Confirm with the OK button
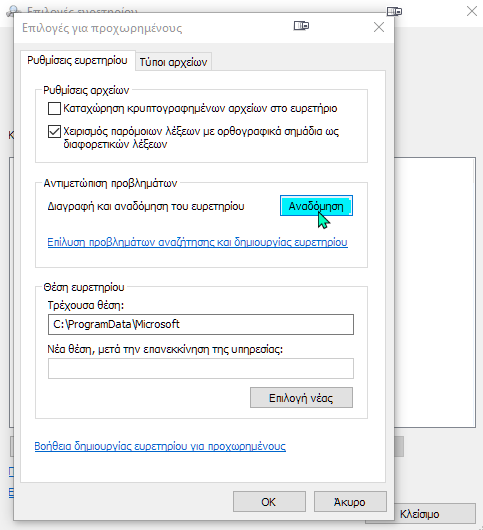 point(269,502)
